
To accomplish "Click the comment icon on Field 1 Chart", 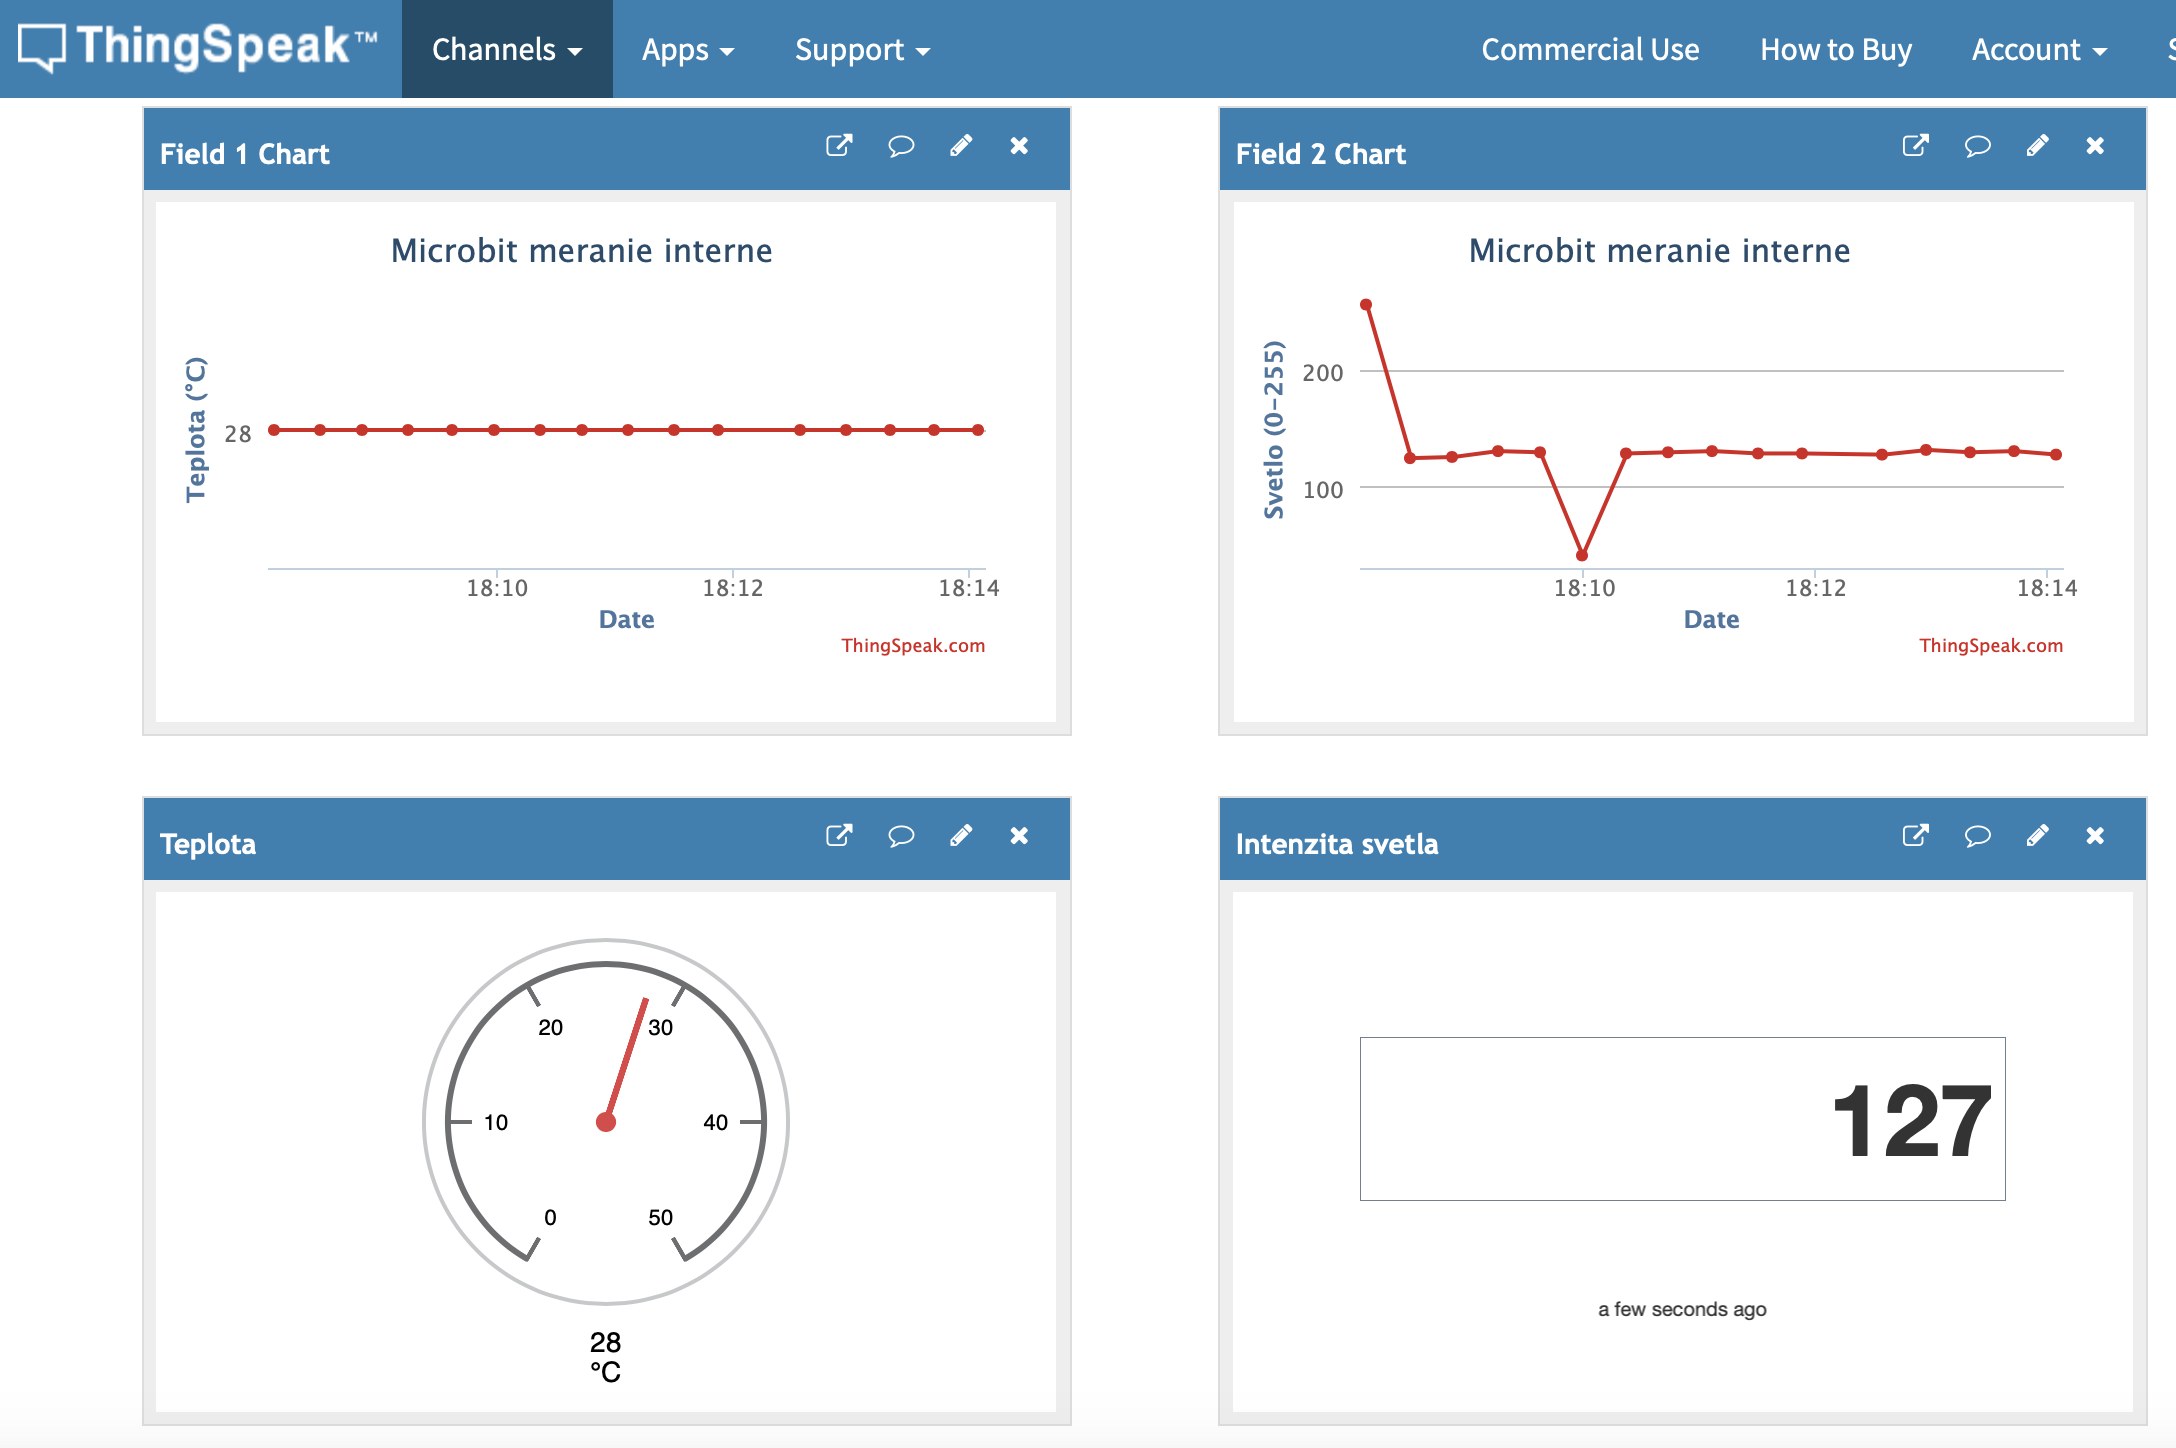I will (900, 146).
